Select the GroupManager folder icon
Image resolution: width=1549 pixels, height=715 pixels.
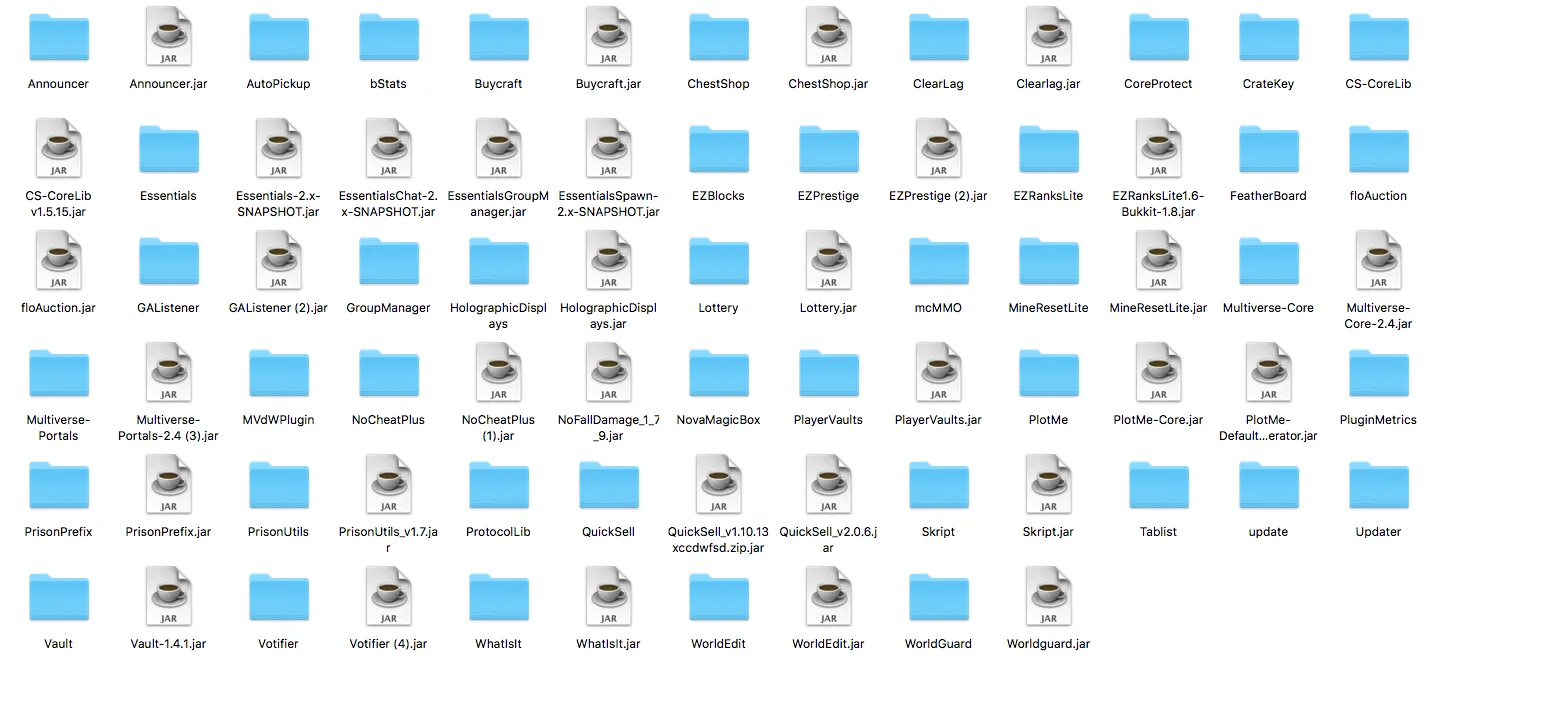click(x=388, y=262)
